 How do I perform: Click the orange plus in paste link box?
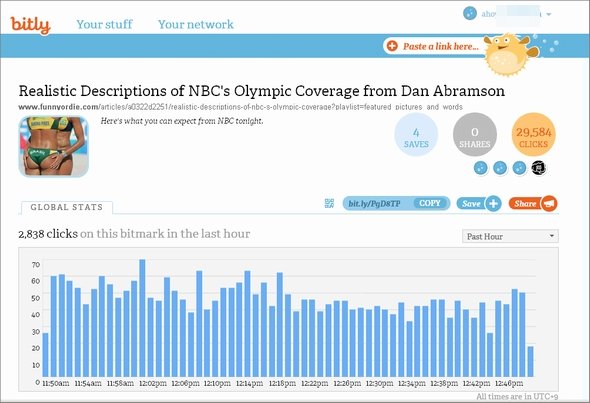coord(392,46)
